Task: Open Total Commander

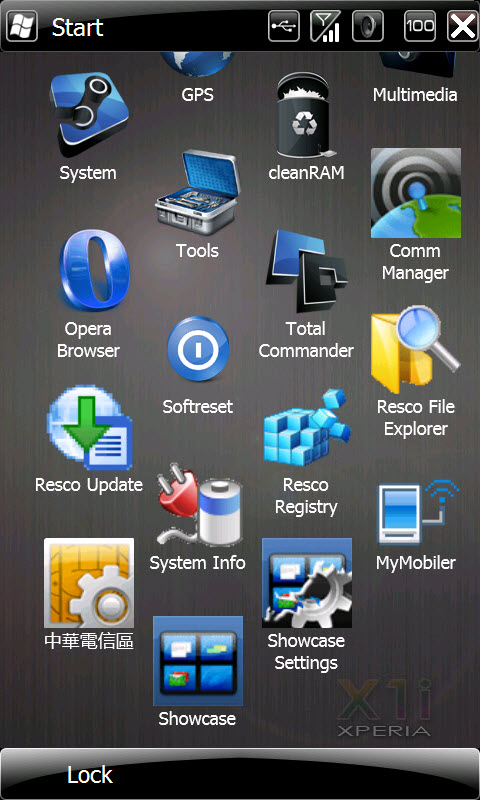Action: [306, 270]
